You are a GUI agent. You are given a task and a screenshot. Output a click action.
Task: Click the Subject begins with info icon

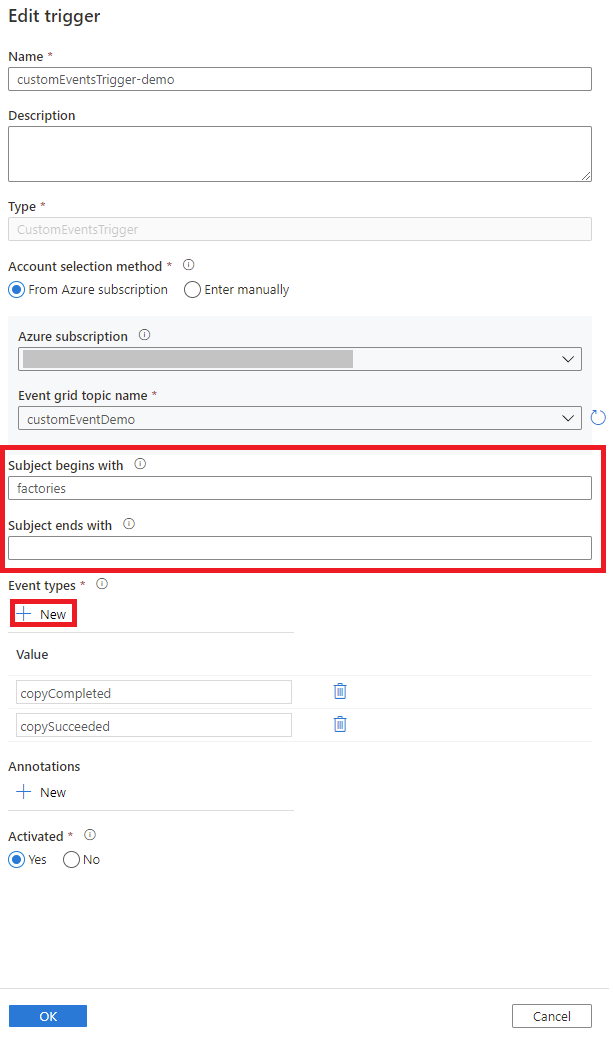(140, 464)
